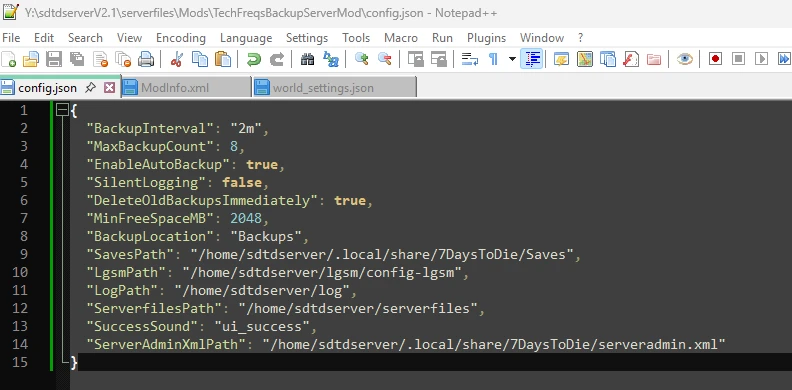Click the Paste clipboard icon
792x390 pixels.
click(223, 59)
